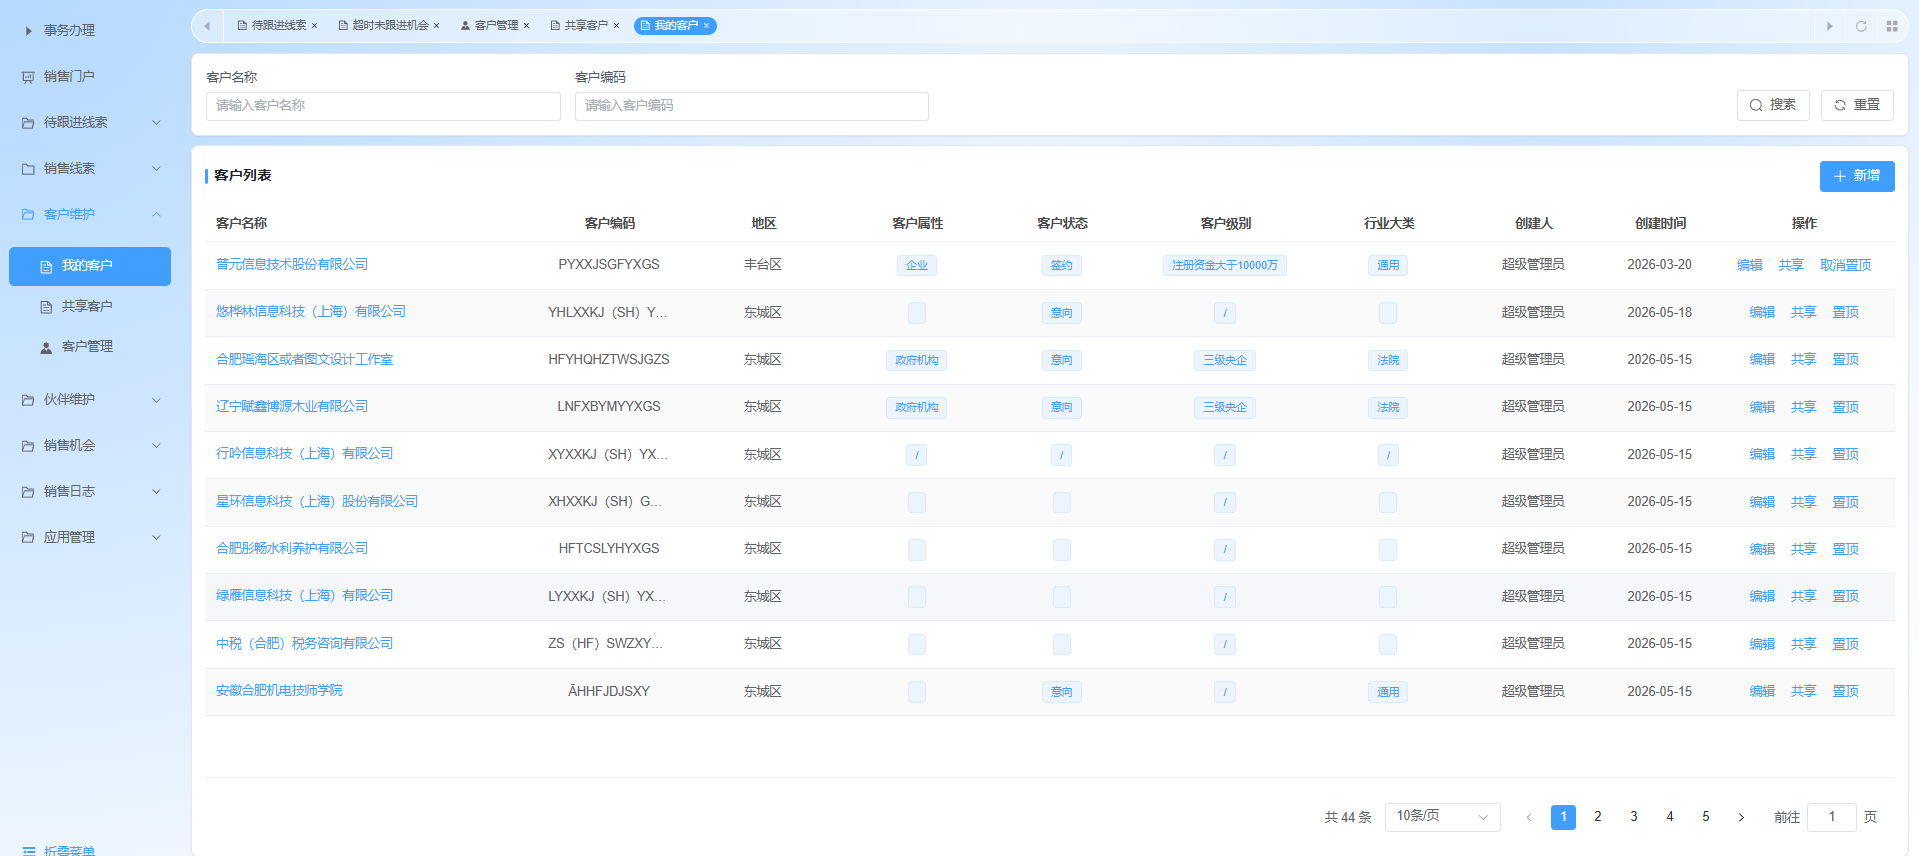Click 置顶 for 中税（合肥）税务咨询有限公司 row
This screenshot has width=1919, height=856.
(x=1845, y=644)
